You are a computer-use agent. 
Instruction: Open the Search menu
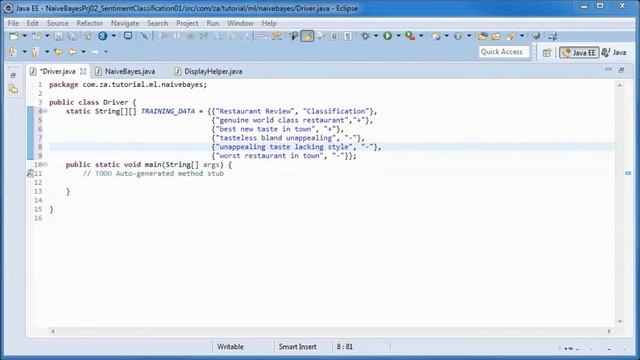click(158, 23)
